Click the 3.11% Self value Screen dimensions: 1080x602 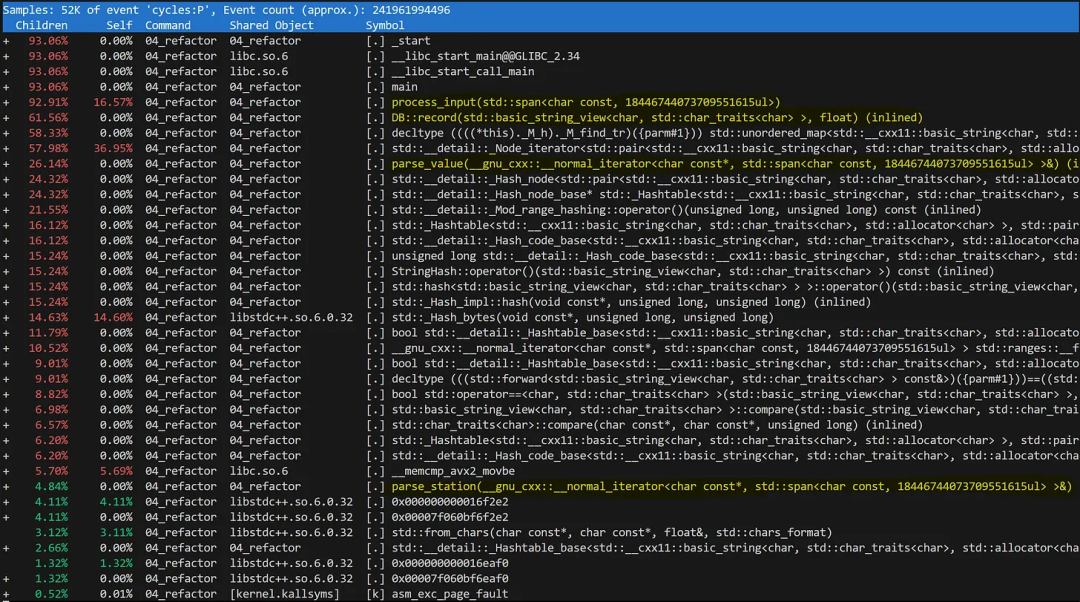click(x=116, y=532)
